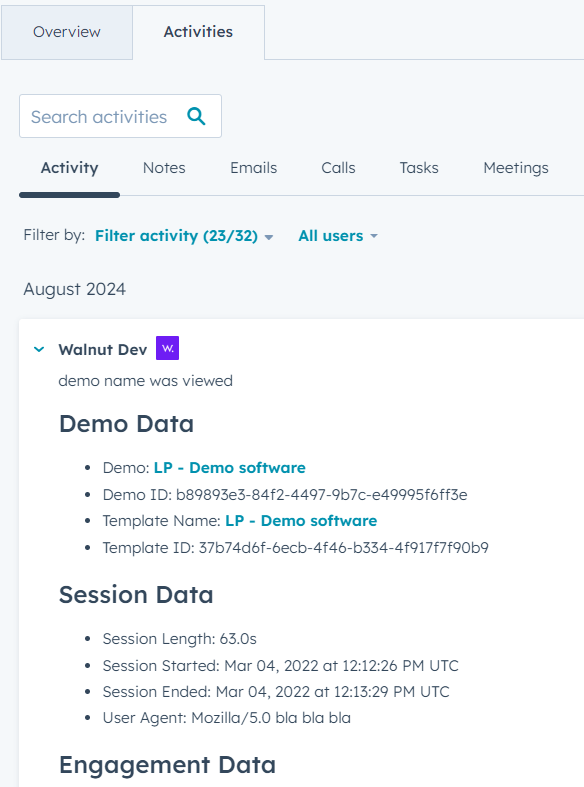
Task: Click the search magnifier icon
Action: 196,116
